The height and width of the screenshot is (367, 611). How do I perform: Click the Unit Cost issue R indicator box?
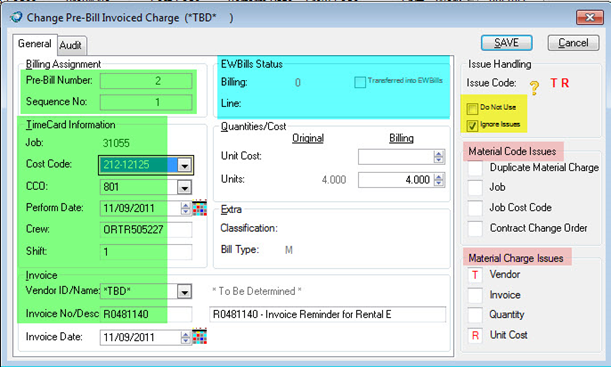pos(475,335)
